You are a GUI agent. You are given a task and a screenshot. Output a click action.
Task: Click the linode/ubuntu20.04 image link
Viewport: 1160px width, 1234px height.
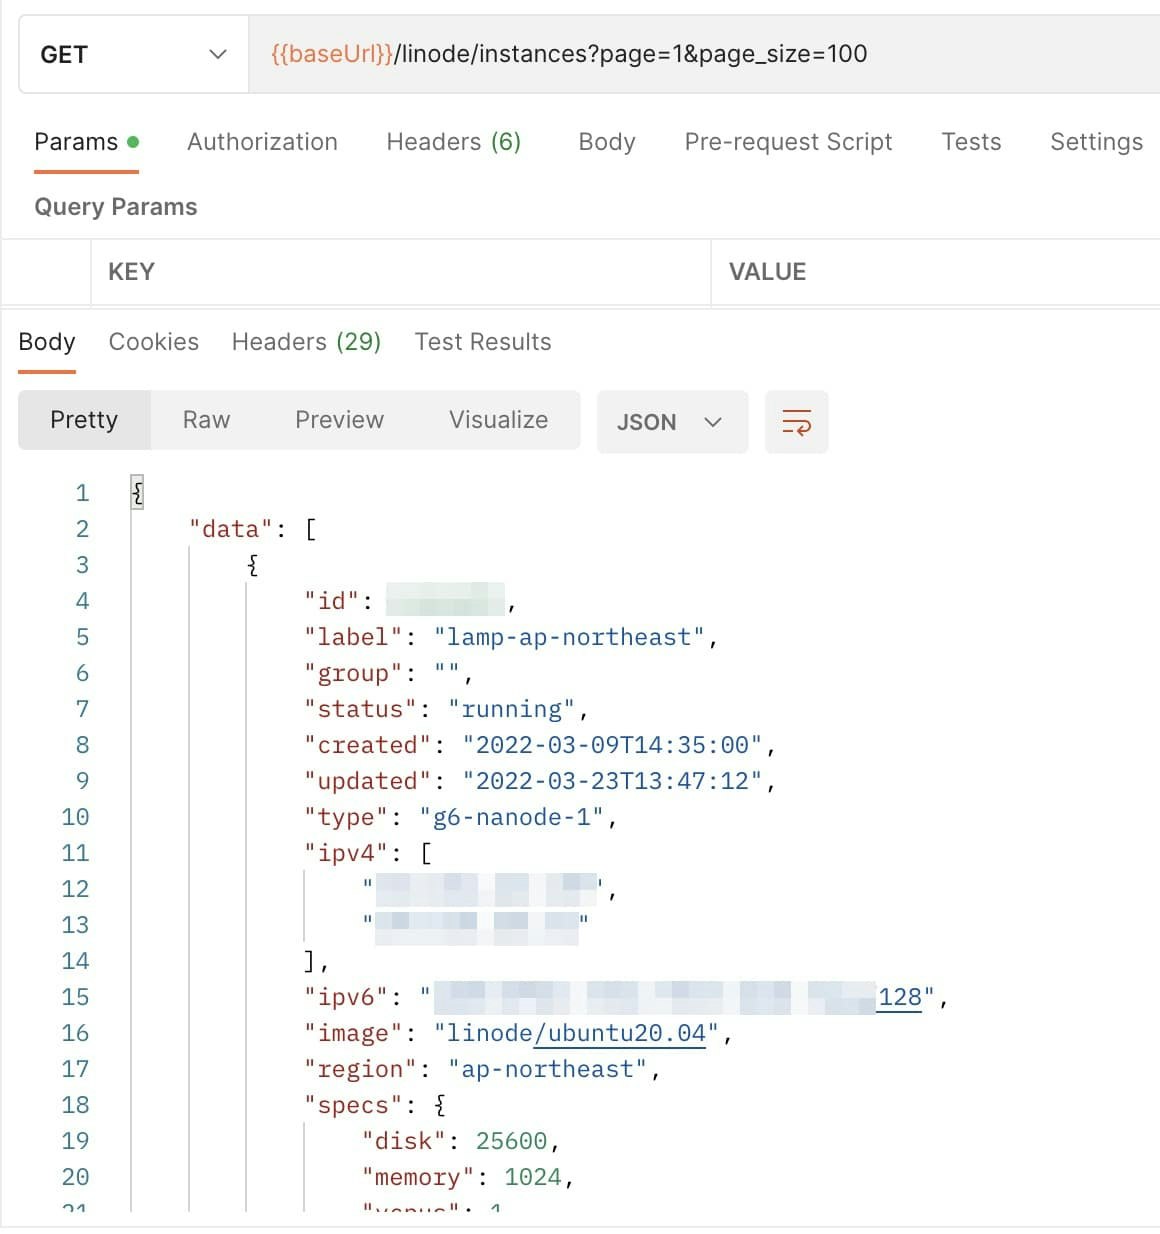621,1032
